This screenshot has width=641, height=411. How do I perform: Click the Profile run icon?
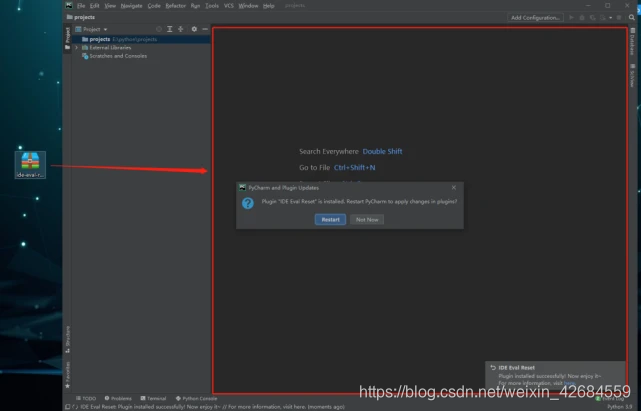pos(603,18)
